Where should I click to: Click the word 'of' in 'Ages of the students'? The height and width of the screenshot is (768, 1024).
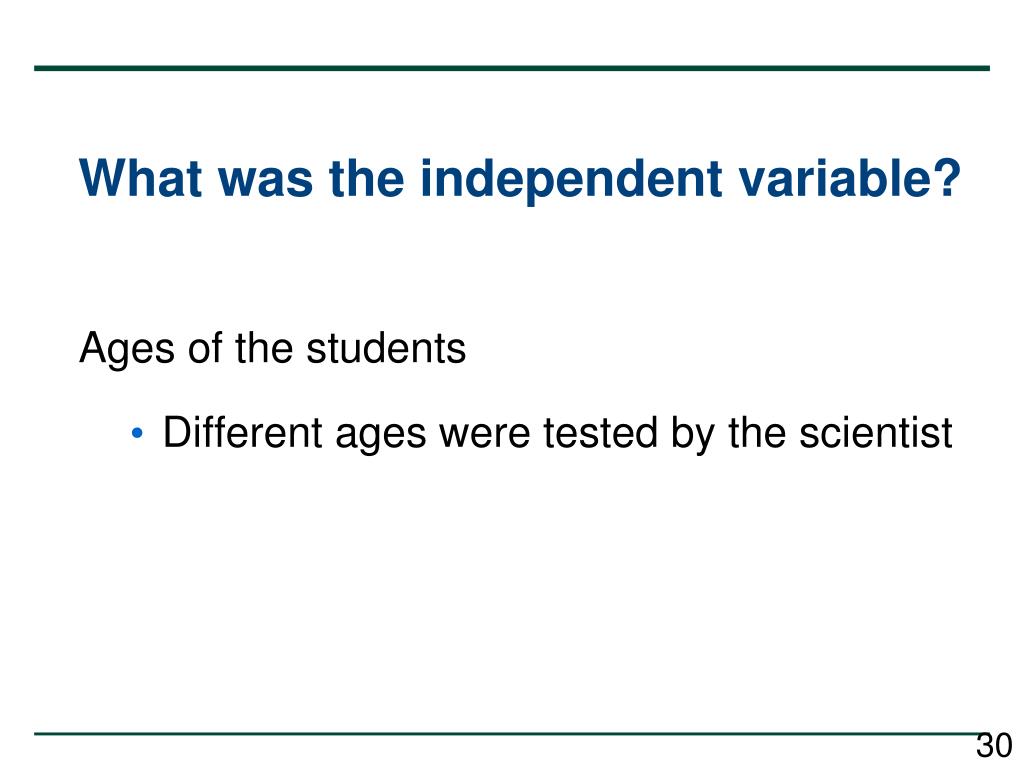tap(205, 347)
